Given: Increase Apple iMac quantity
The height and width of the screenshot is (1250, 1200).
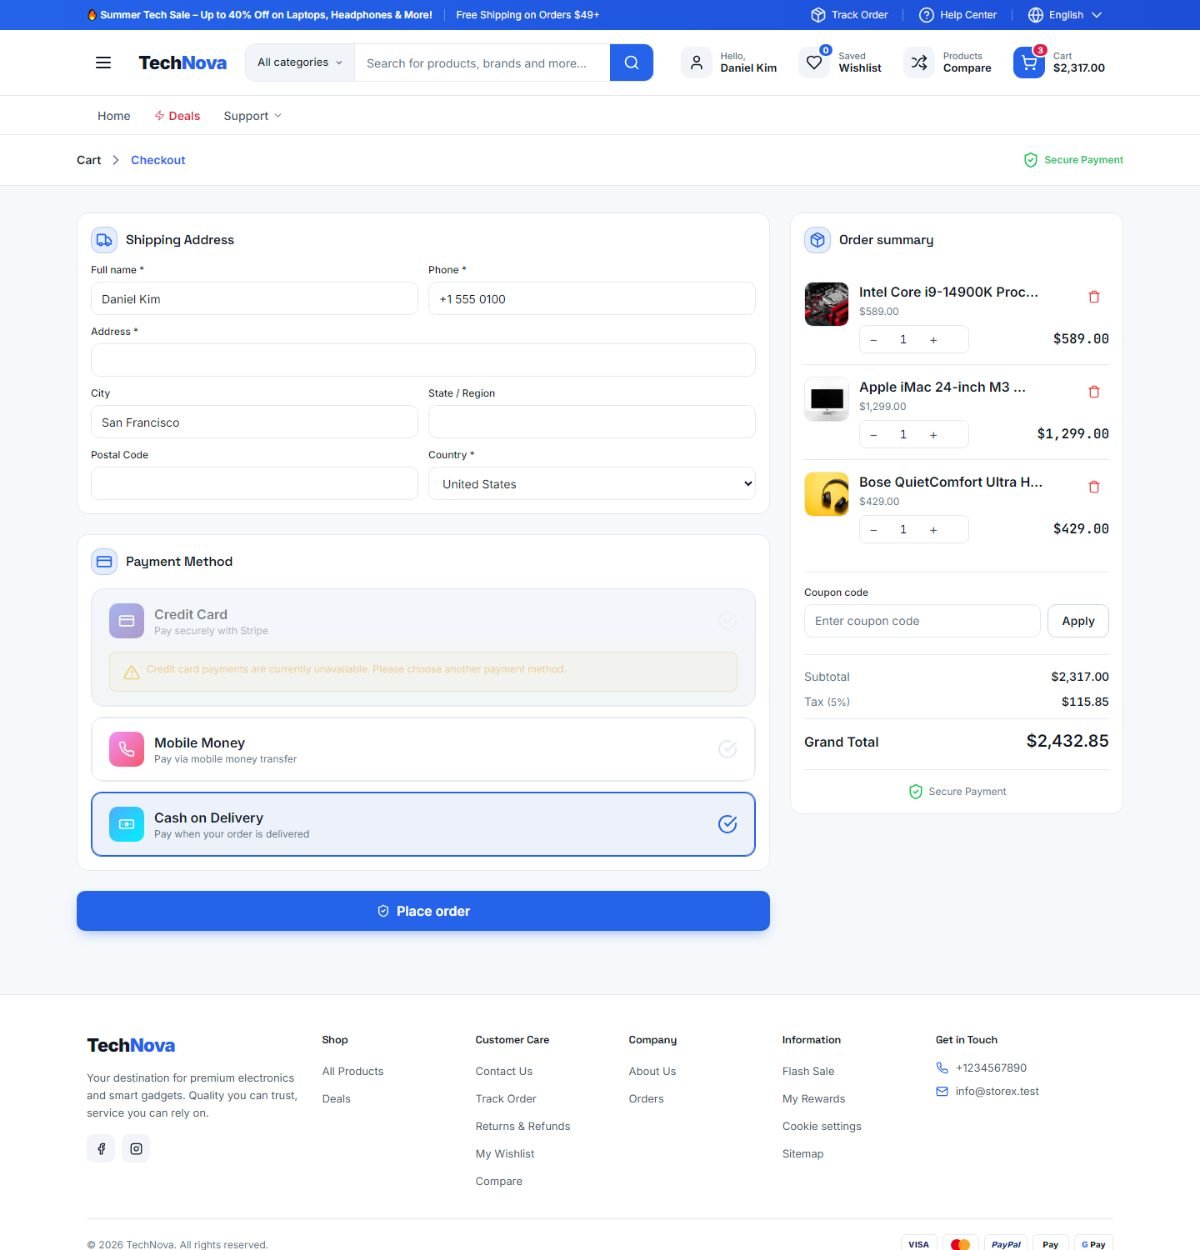Looking at the screenshot, I should [x=933, y=435].
